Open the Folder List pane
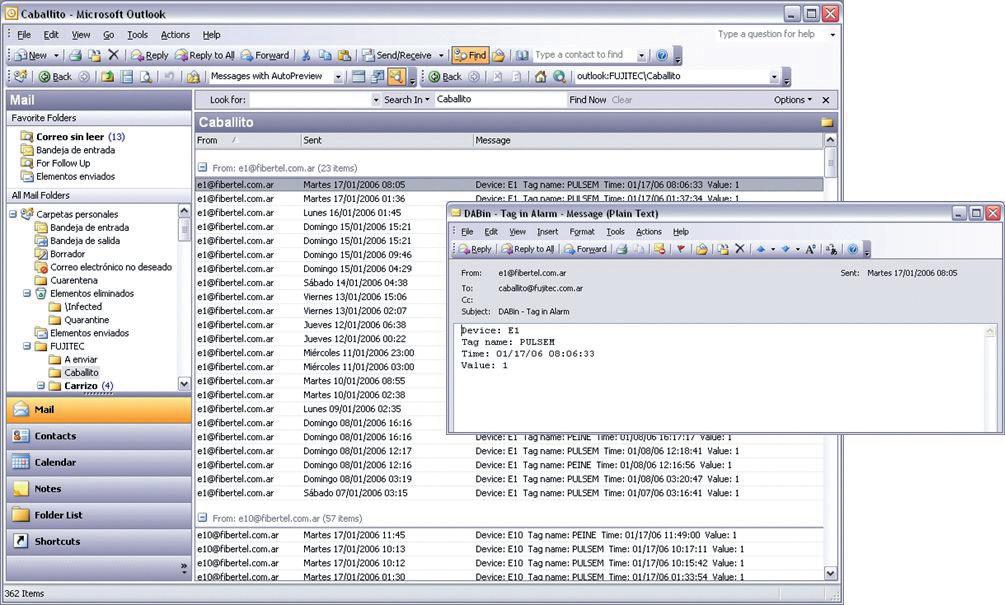Viewport: 1005px width, 605px height. click(x=99, y=515)
